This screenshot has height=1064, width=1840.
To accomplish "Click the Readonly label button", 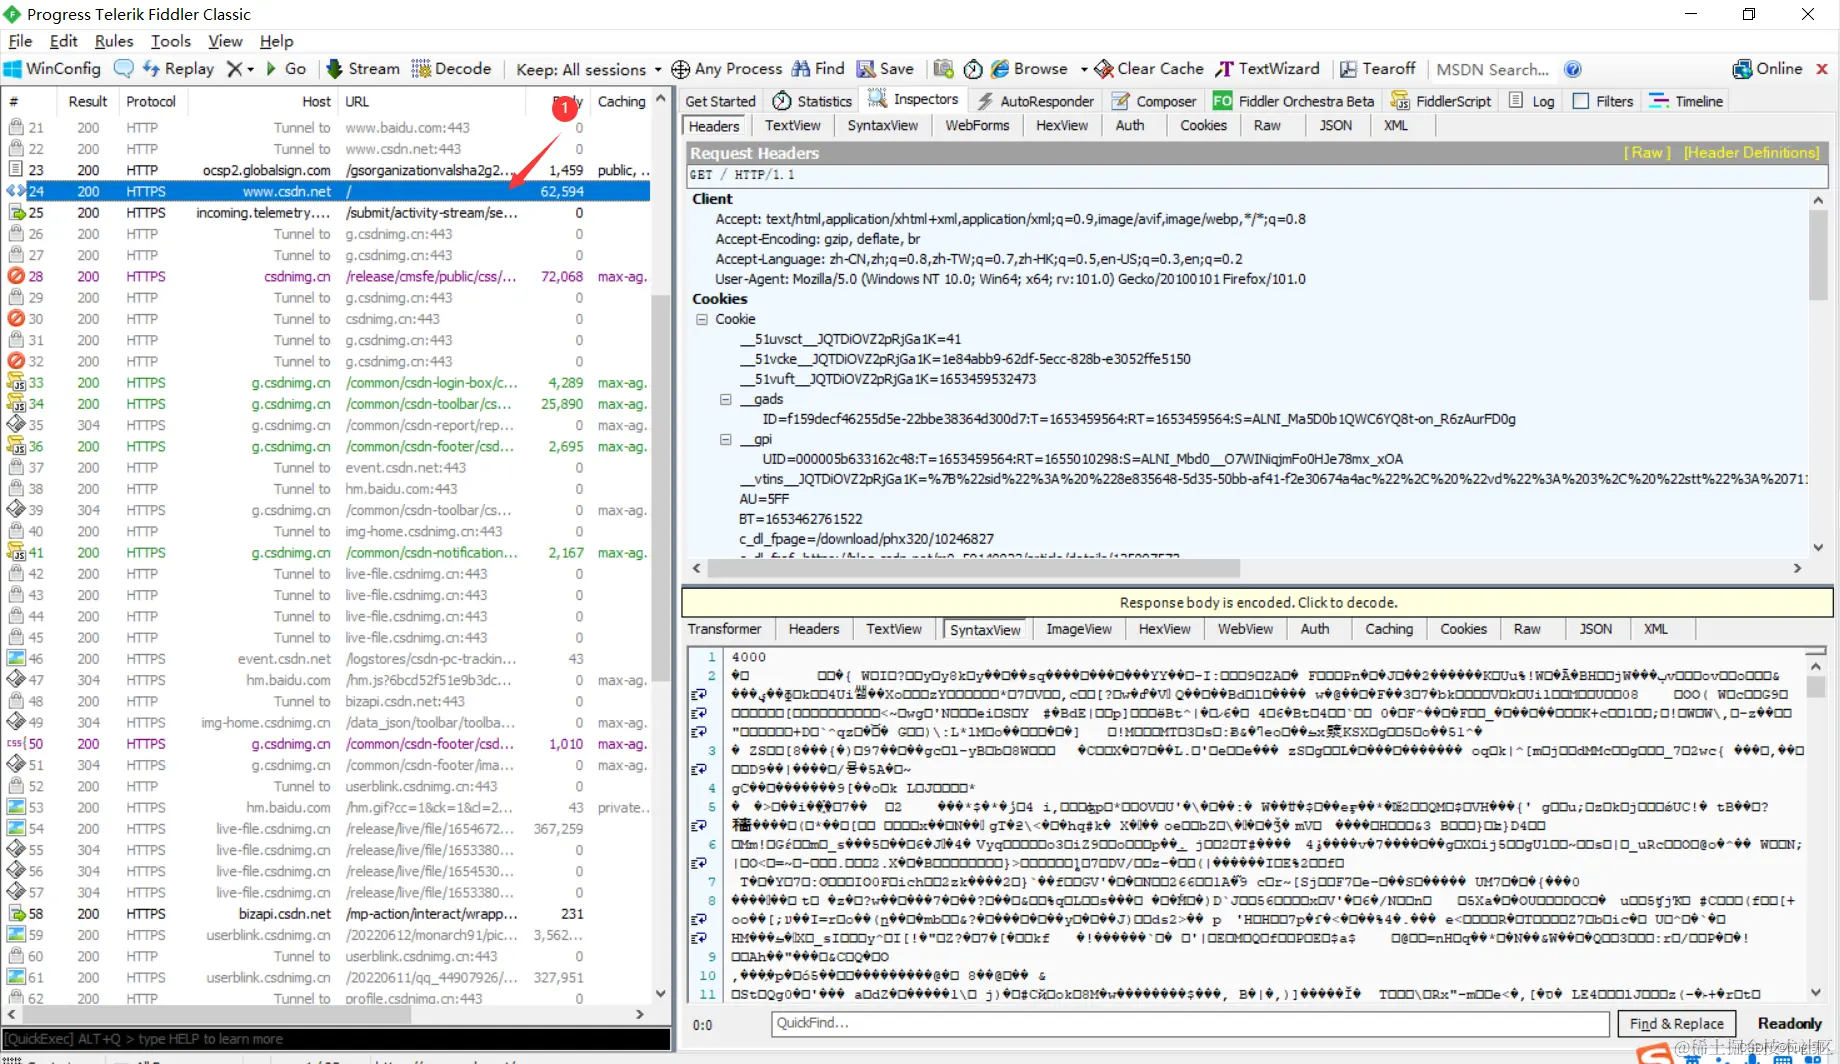I will (1789, 1023).
